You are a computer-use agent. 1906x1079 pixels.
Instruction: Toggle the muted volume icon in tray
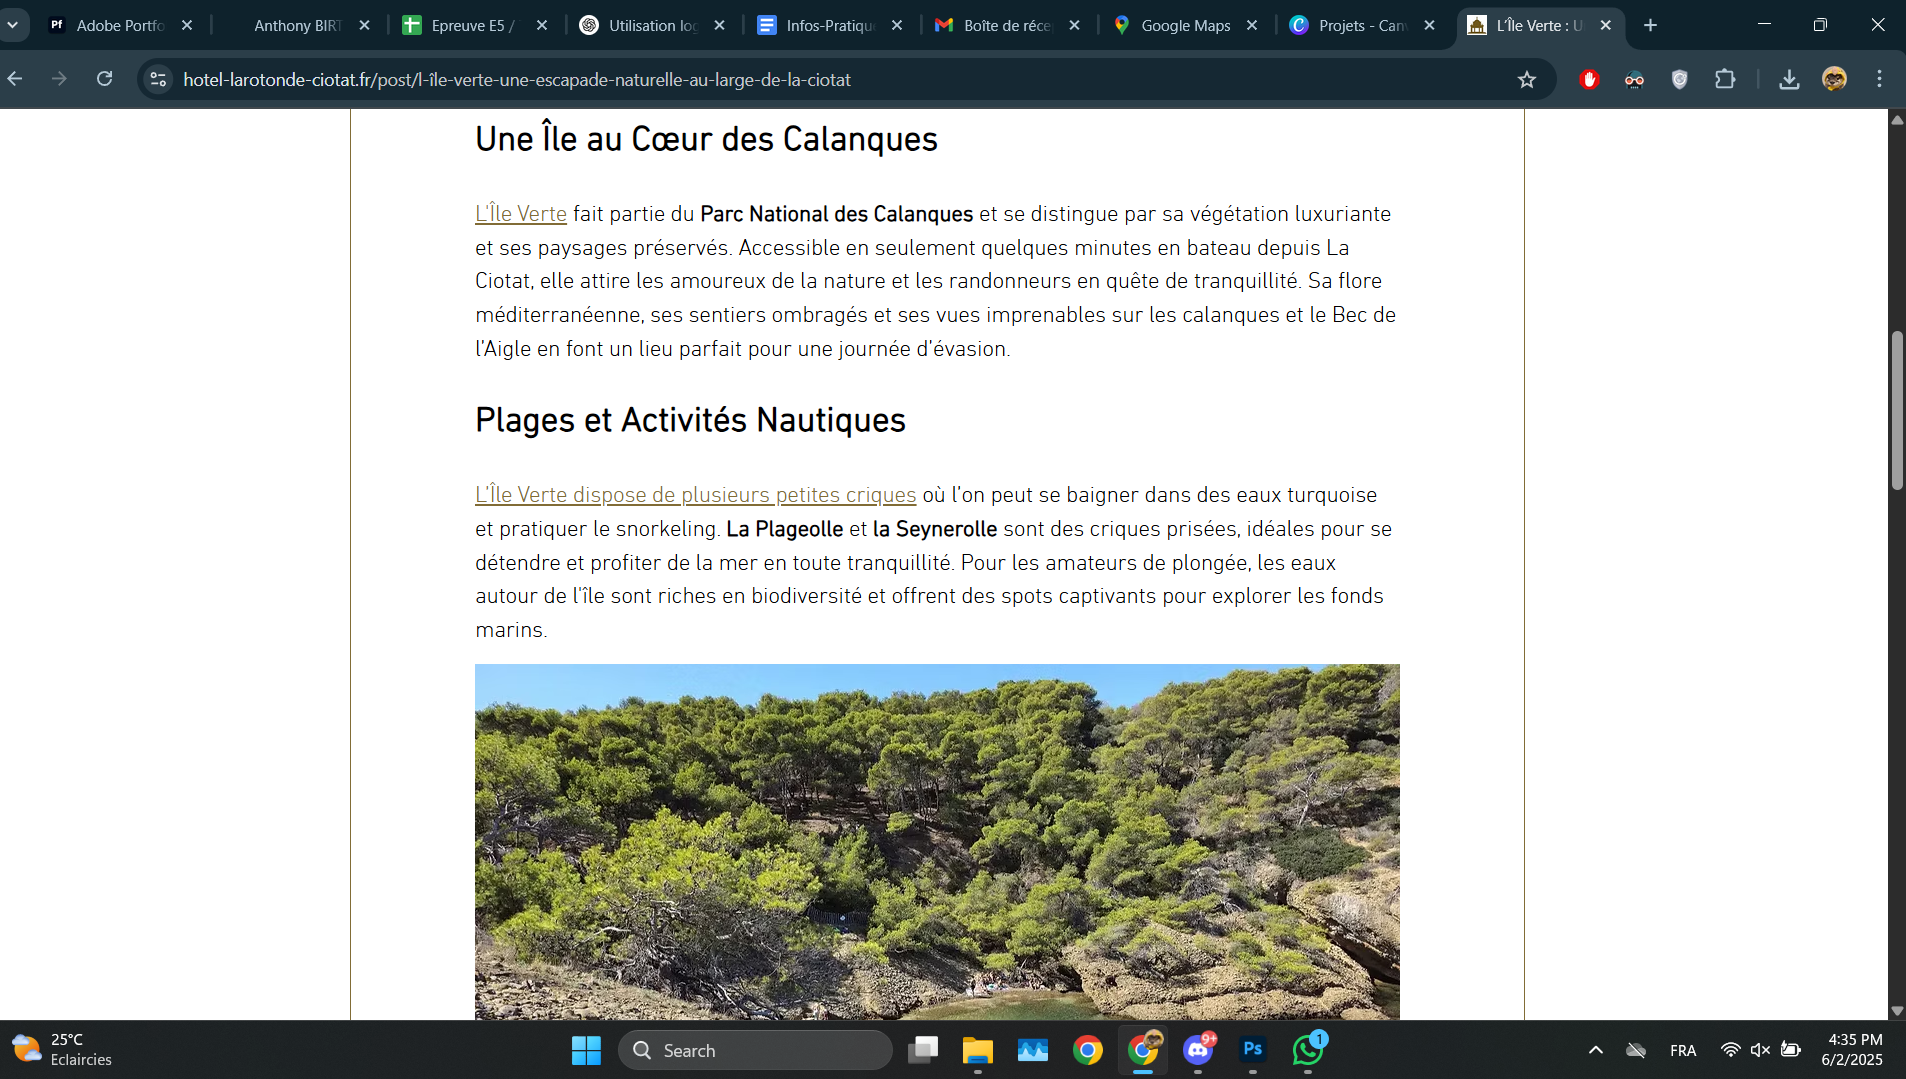coord(1760,1050)
